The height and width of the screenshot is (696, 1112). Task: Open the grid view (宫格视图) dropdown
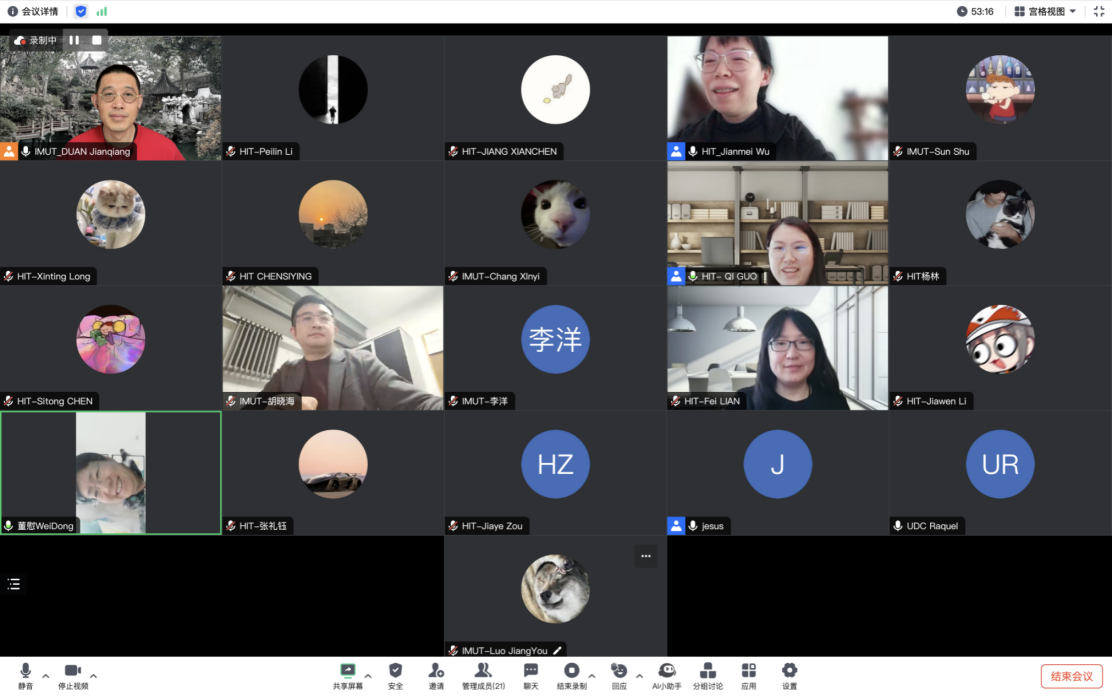[1045, 11]
